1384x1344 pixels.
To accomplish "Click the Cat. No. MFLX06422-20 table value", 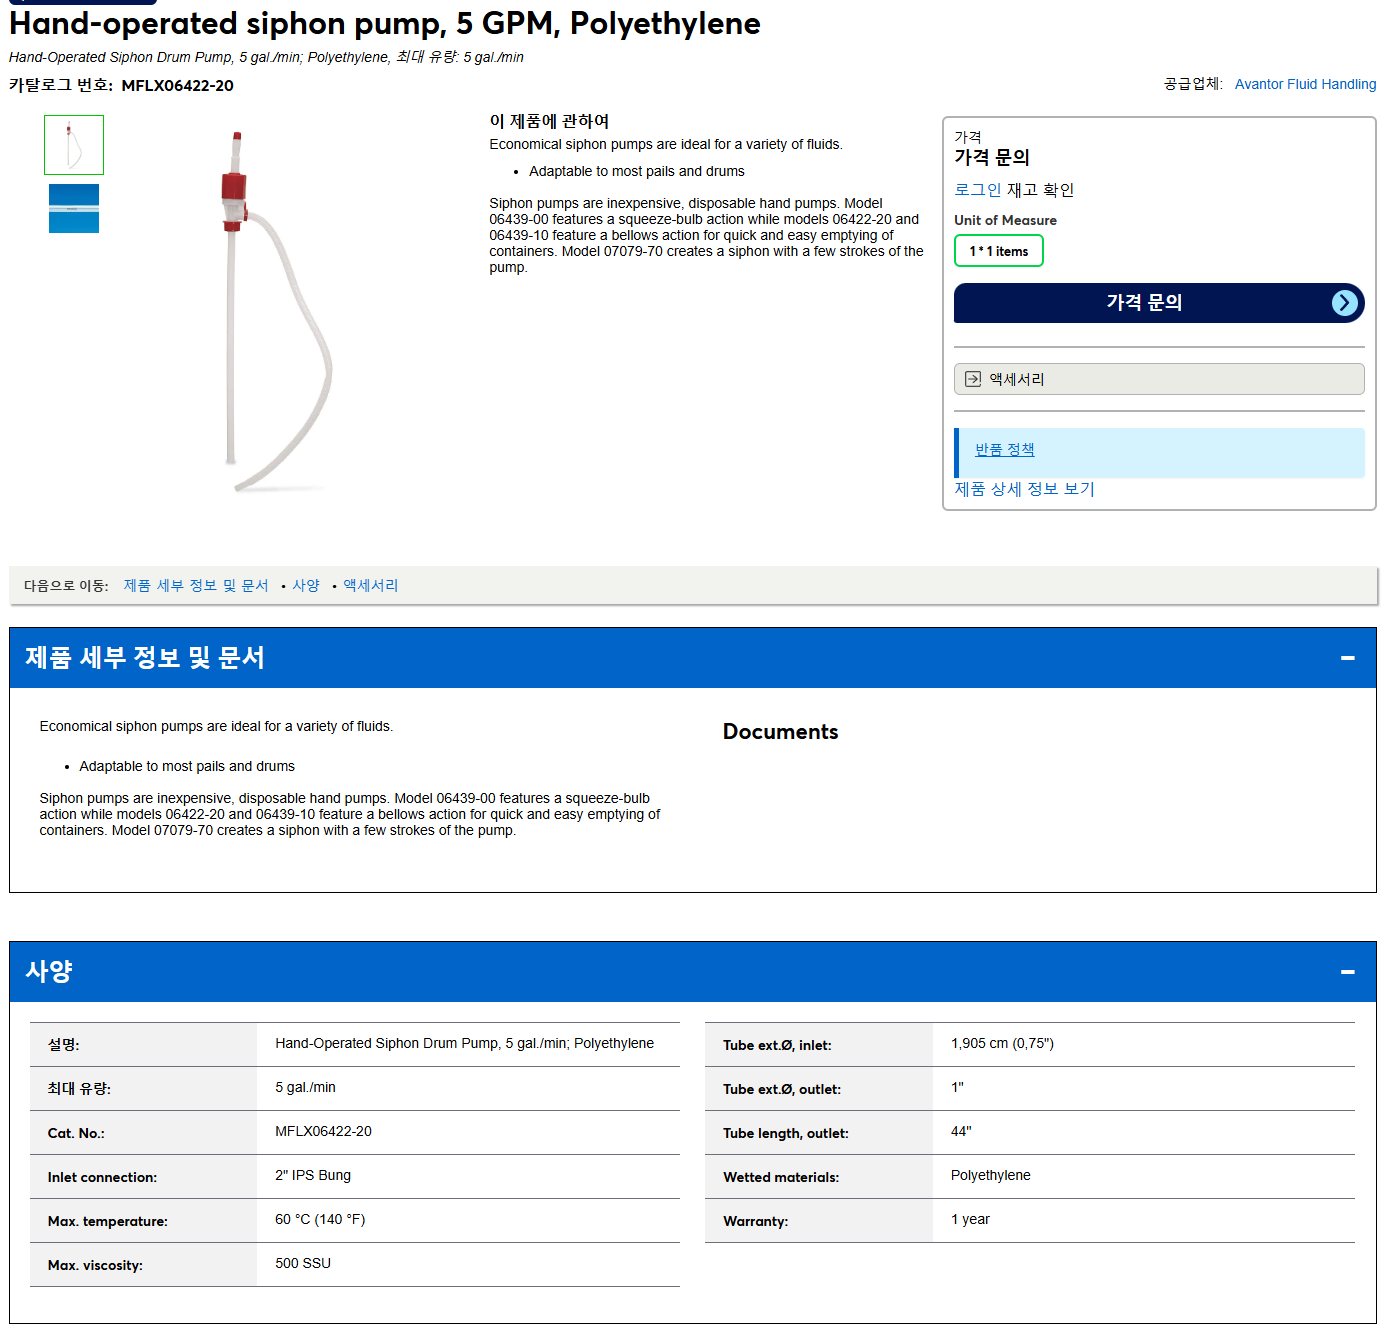I will pos(323,1132).
